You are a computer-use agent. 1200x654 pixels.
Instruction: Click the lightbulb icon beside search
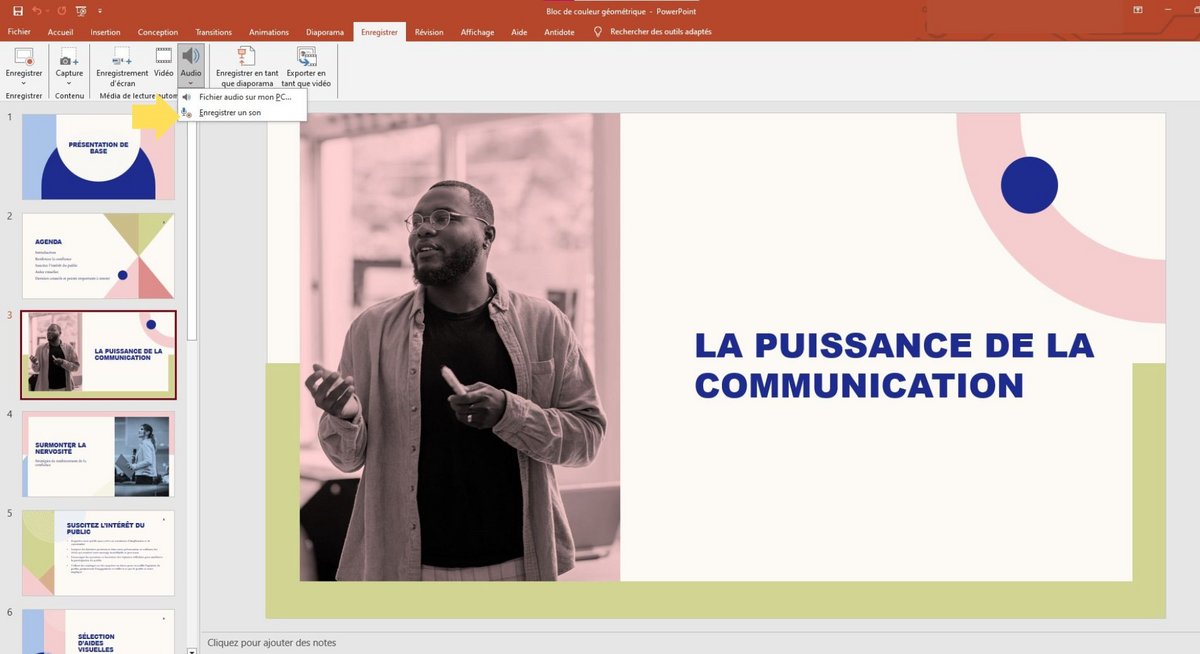(598, 32)
